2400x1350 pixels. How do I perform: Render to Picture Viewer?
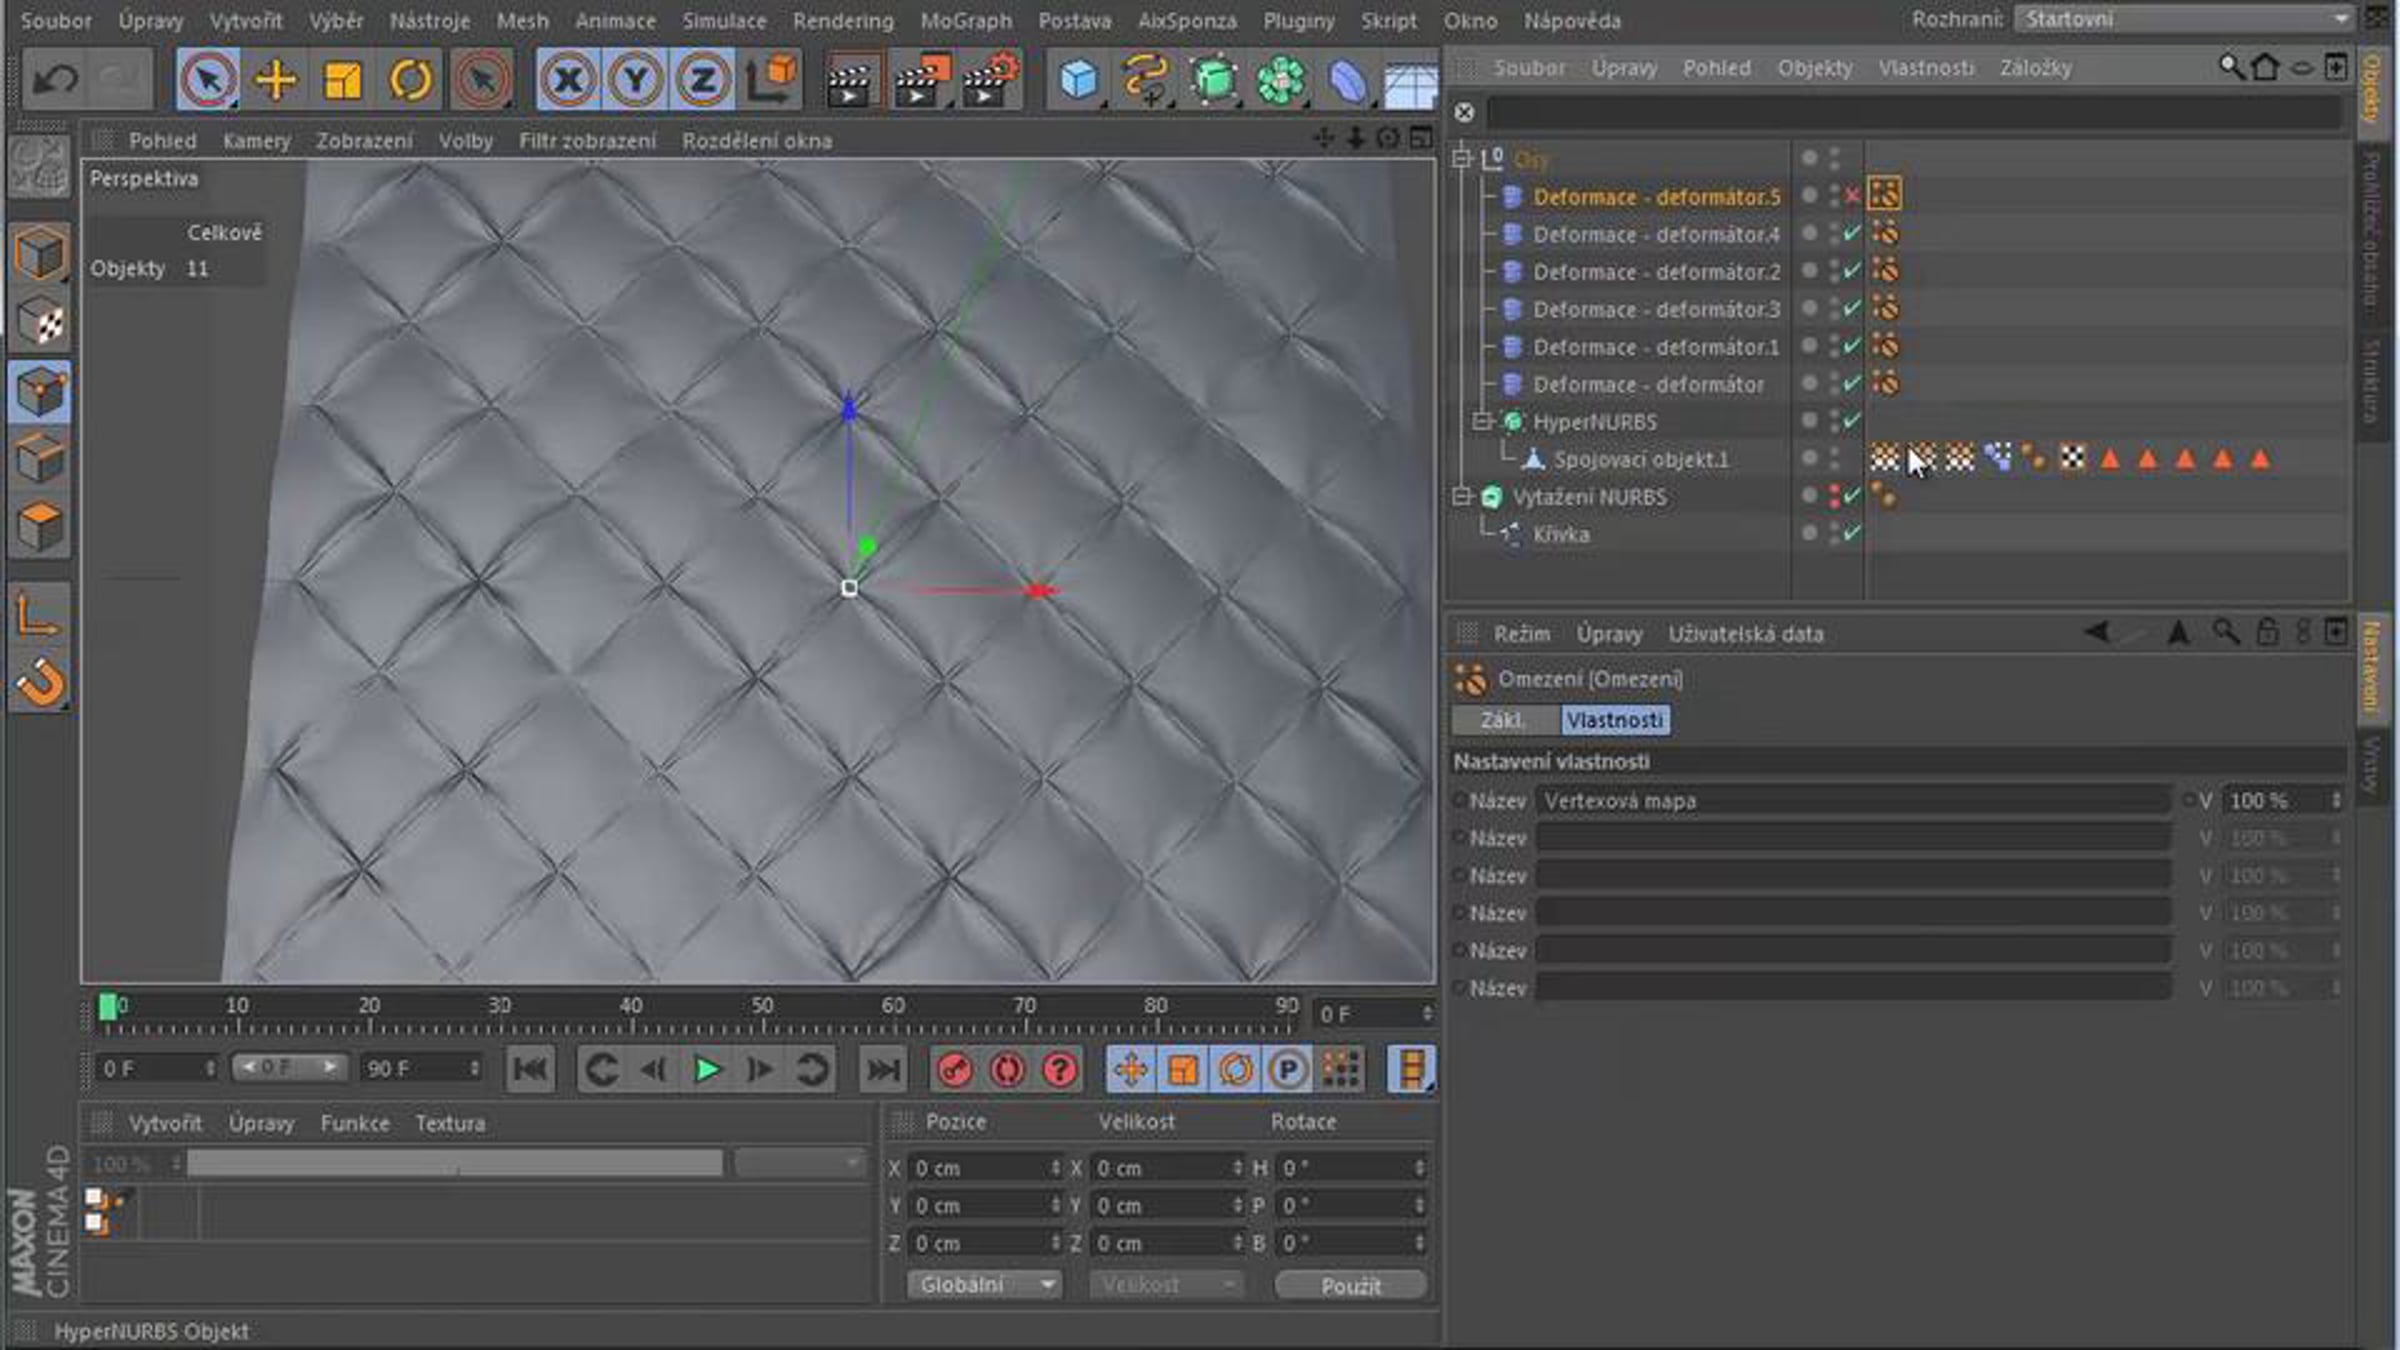[920, 81]
